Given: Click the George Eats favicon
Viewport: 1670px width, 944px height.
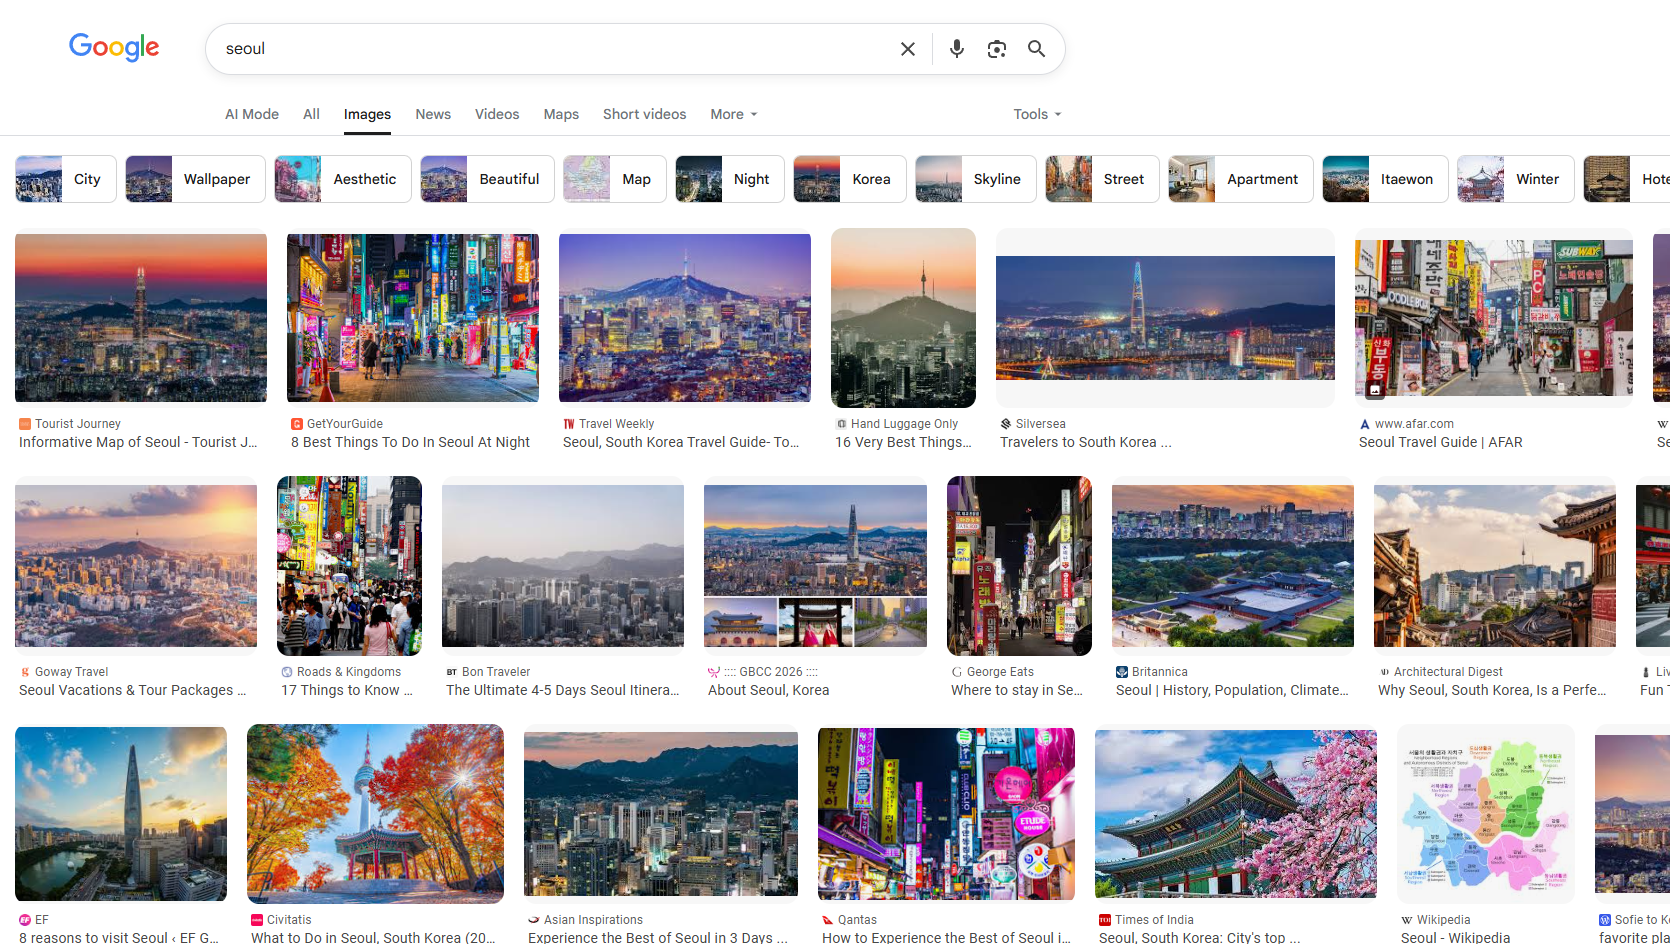Looking at the screenshot, I should pyautogui.click(x=957, y=672).
